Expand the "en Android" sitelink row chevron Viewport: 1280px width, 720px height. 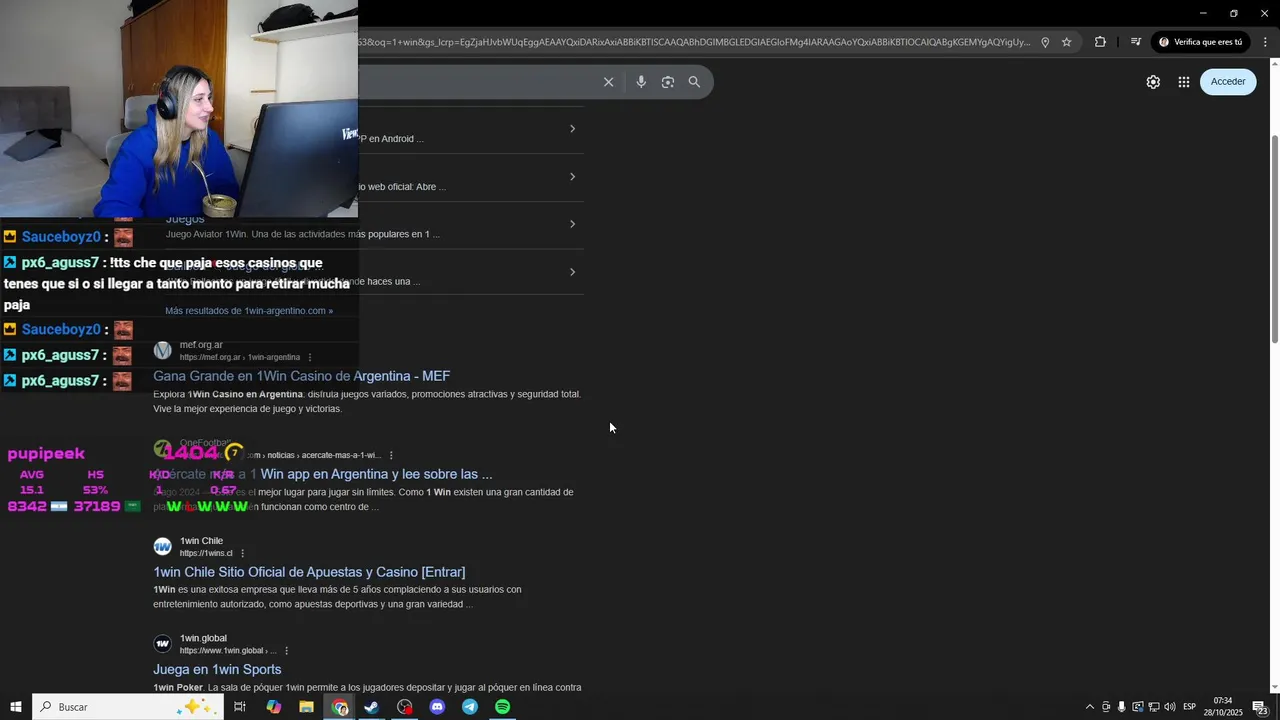(572, 129)
